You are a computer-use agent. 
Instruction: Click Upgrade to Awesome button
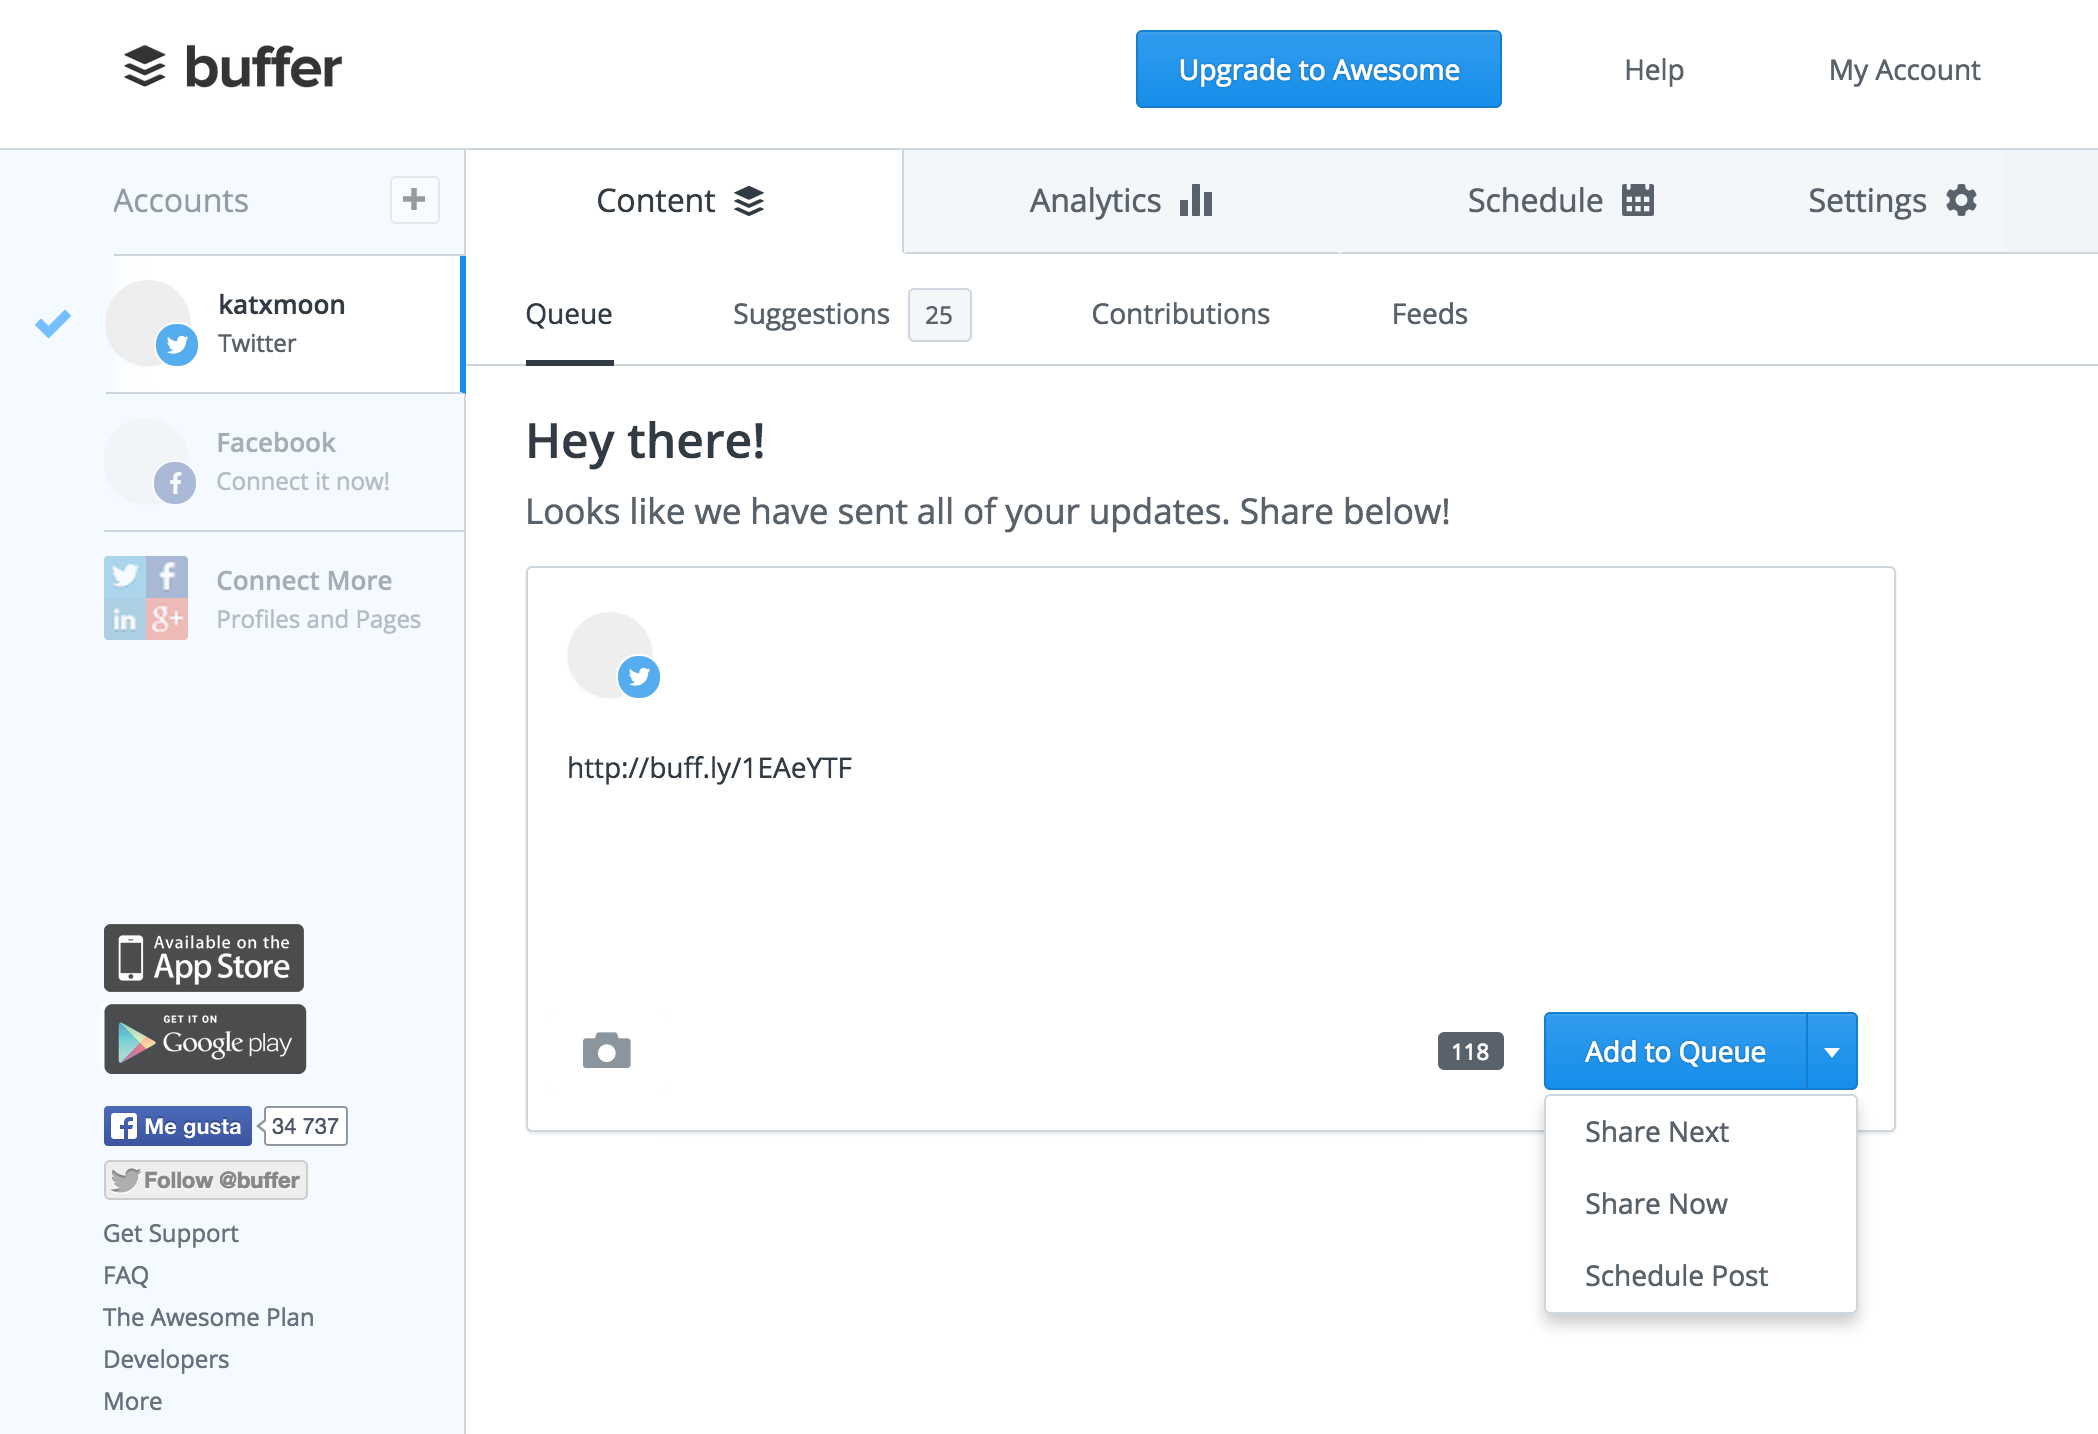1318,69
